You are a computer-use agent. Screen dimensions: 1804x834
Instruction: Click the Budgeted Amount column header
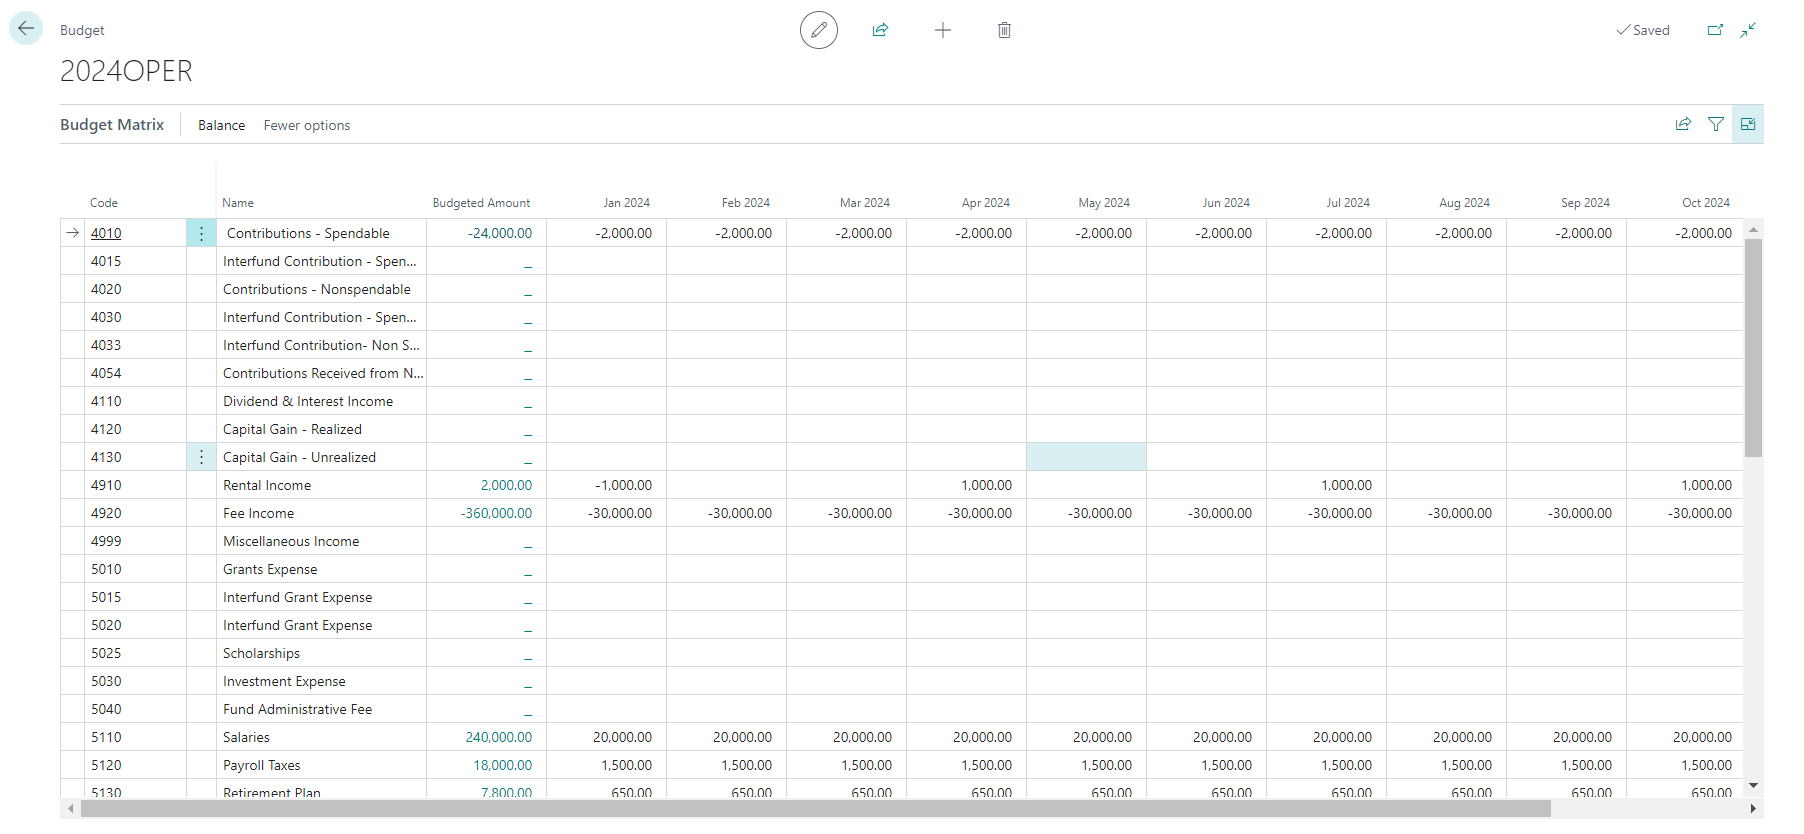tap(481, 203)
